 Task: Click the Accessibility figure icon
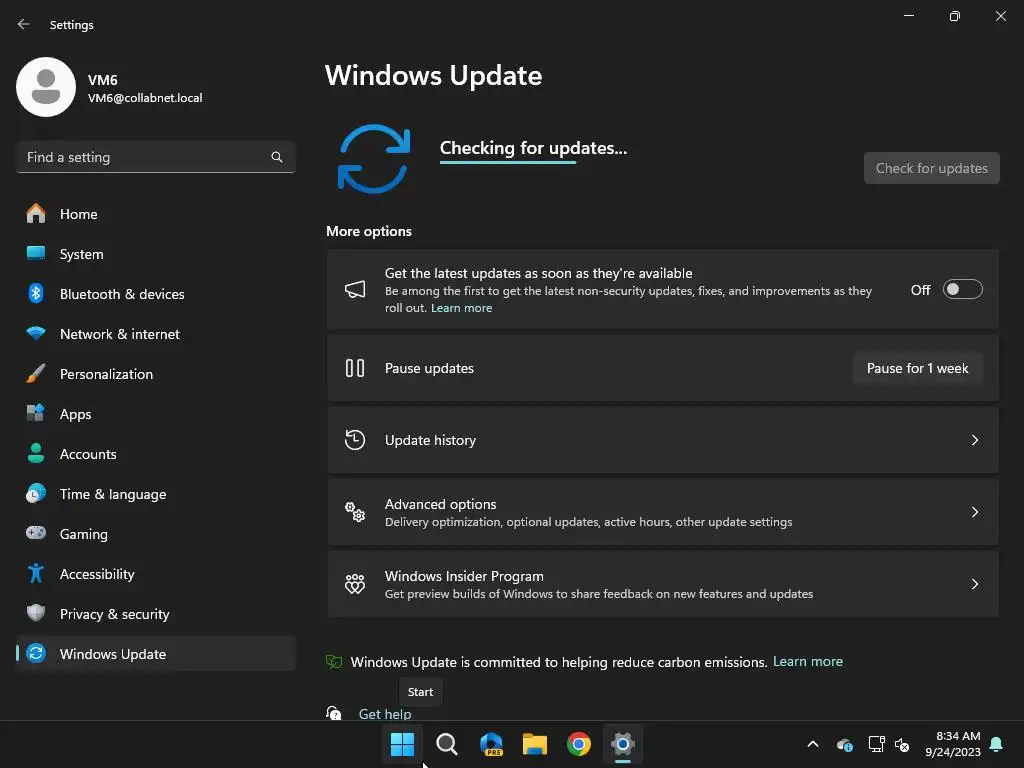pos(36,573)
